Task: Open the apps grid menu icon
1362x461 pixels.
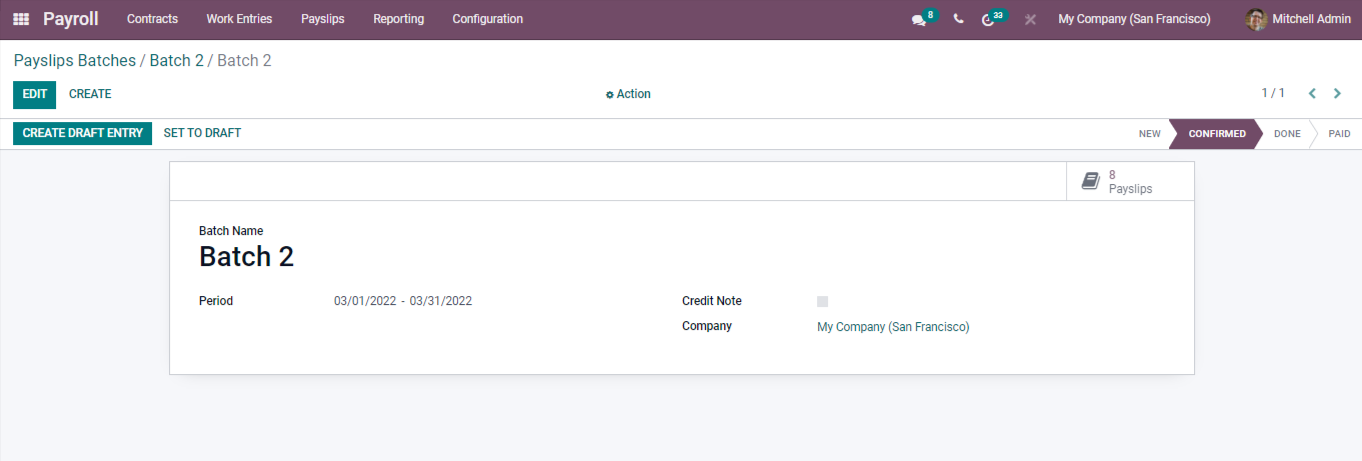Action: point(21,19)
